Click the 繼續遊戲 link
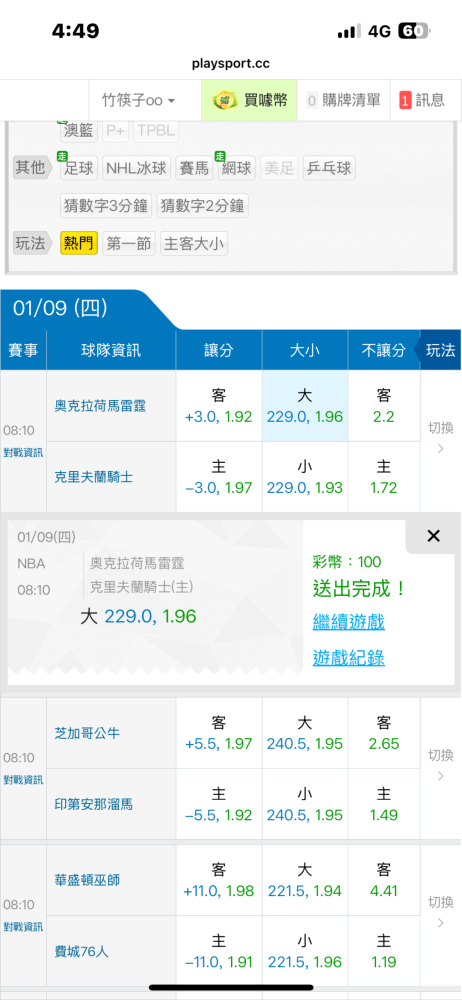The width and height of the screenshot is (462, 1000). click(x=348, y=622)
